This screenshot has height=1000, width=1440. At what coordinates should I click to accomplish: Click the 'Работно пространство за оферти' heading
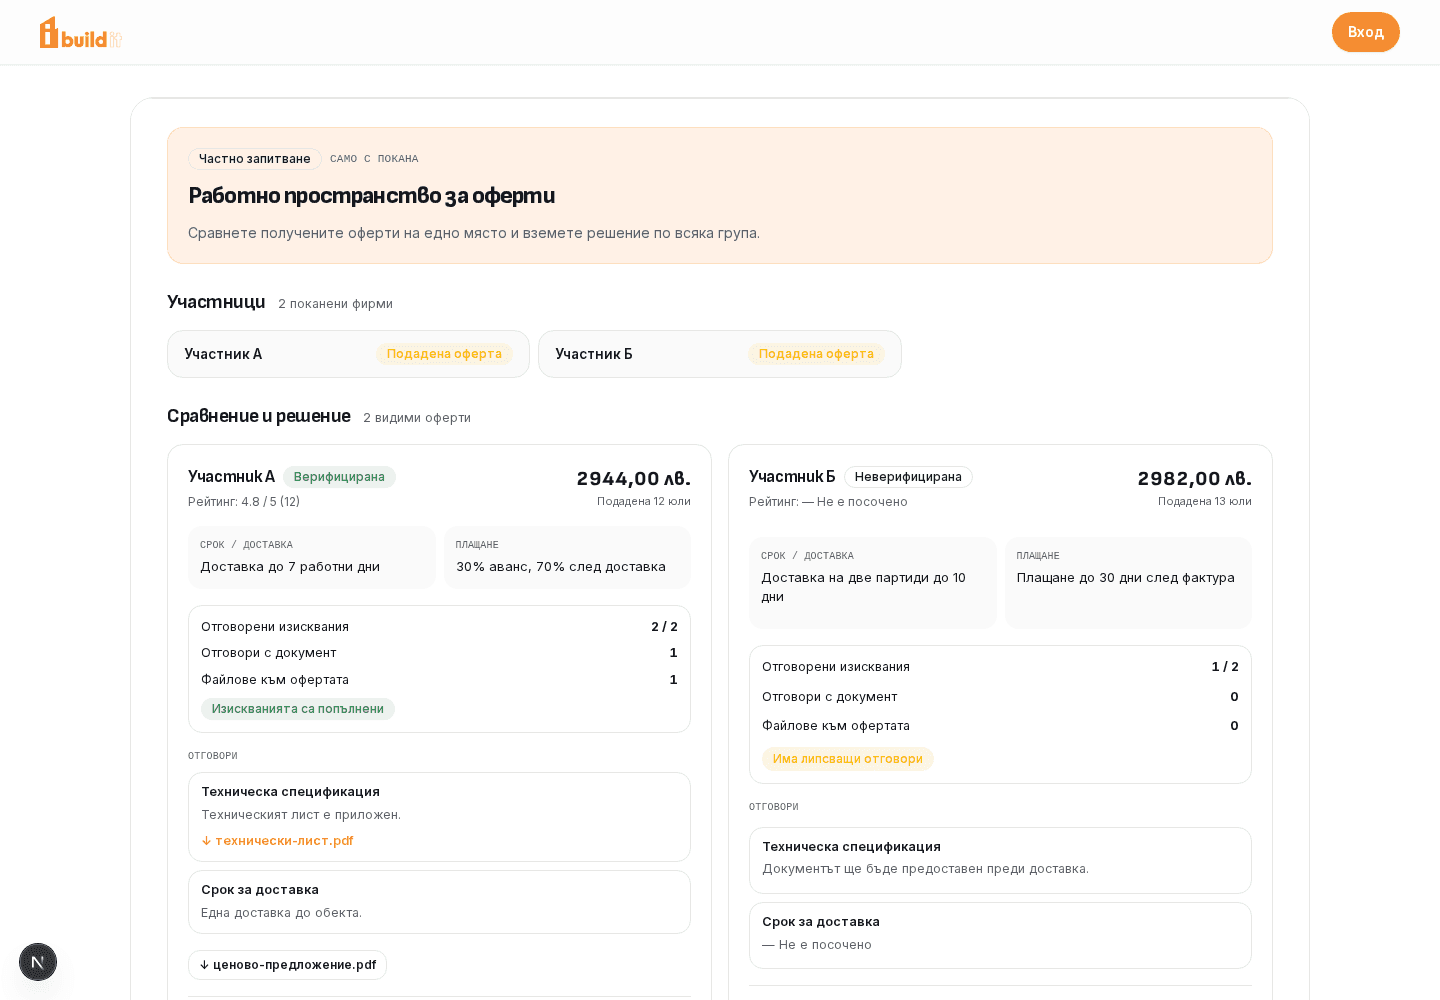pos(372,196)
